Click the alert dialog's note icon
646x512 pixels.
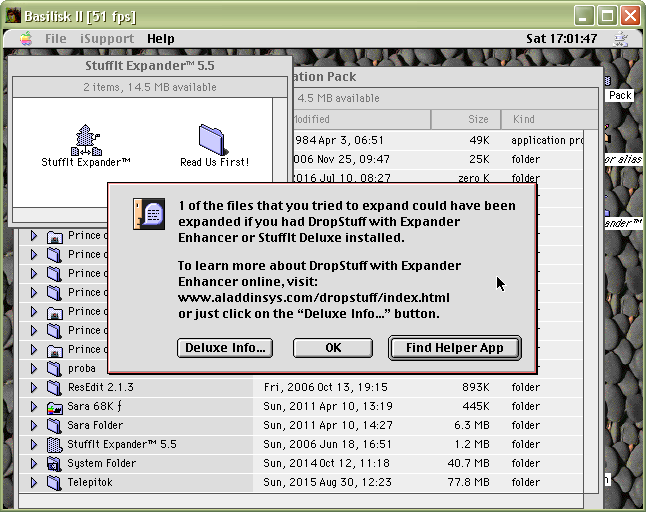pos(149,214)
